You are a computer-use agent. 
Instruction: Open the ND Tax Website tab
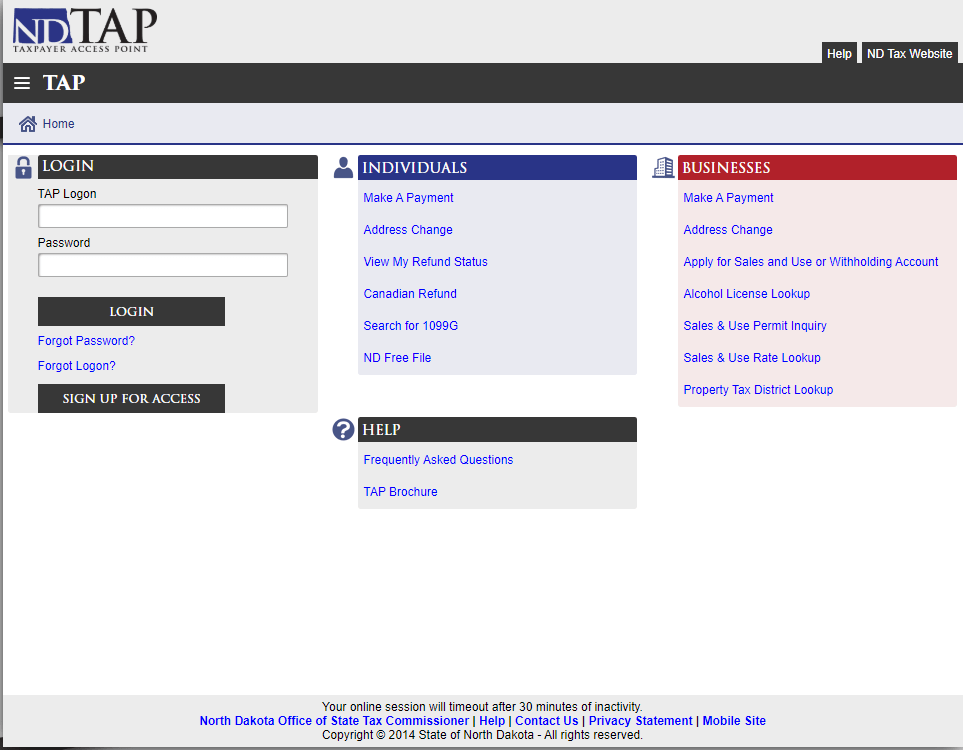(x=909, y=54)
